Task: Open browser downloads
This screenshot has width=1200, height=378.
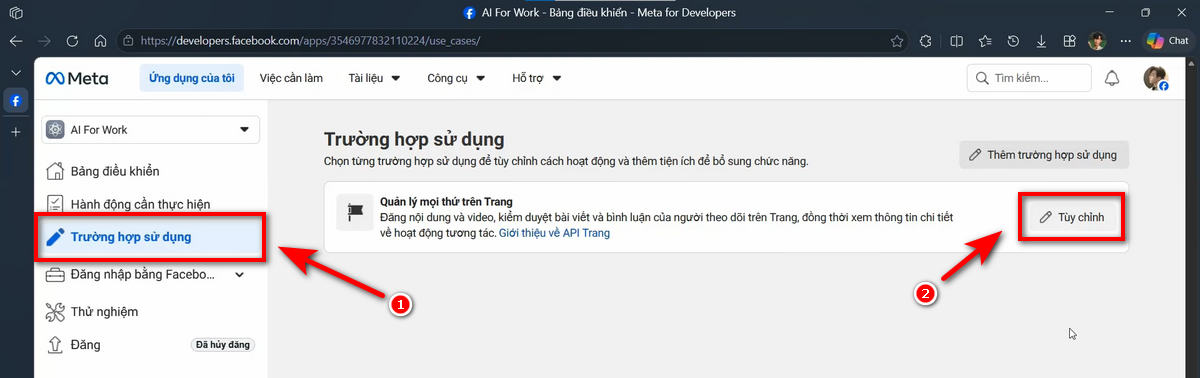Action: pyautogui.click(x=1042, y=41)
